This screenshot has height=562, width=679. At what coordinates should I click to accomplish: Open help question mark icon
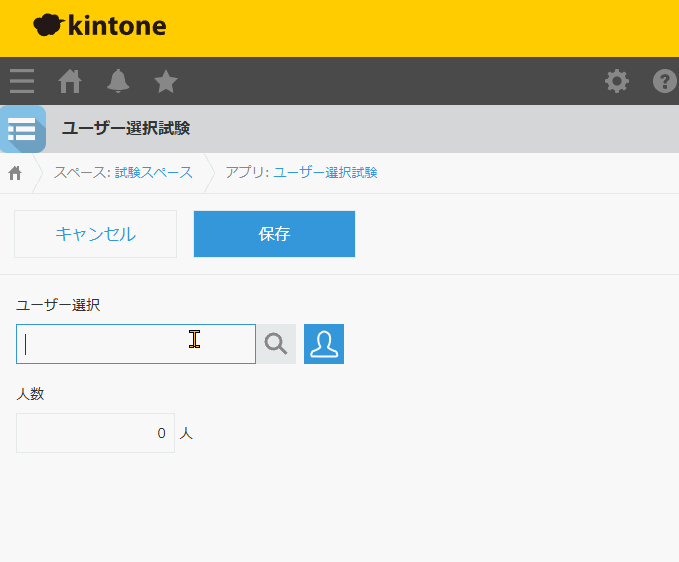point(665,81)
